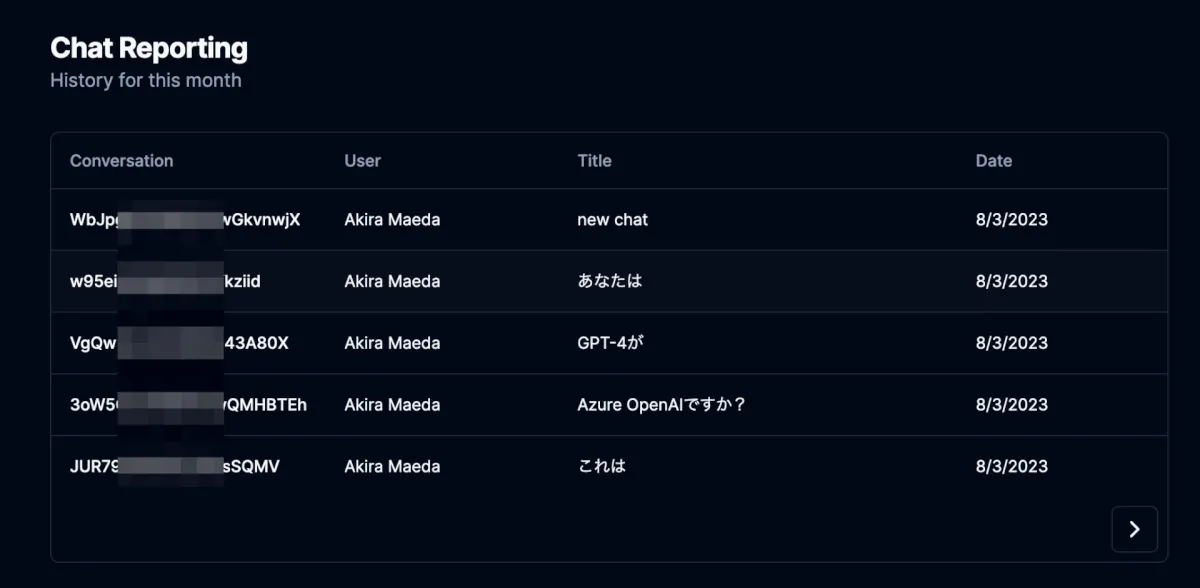This screenshot has height=588, width=1200.
Task: Open the 'new chat' conversation title
Action: pyautogui.click(x=612, y=219)
